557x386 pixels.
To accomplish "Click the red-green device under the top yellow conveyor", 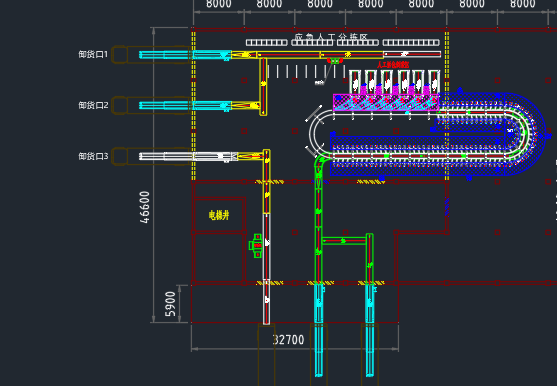I will 335,61.
